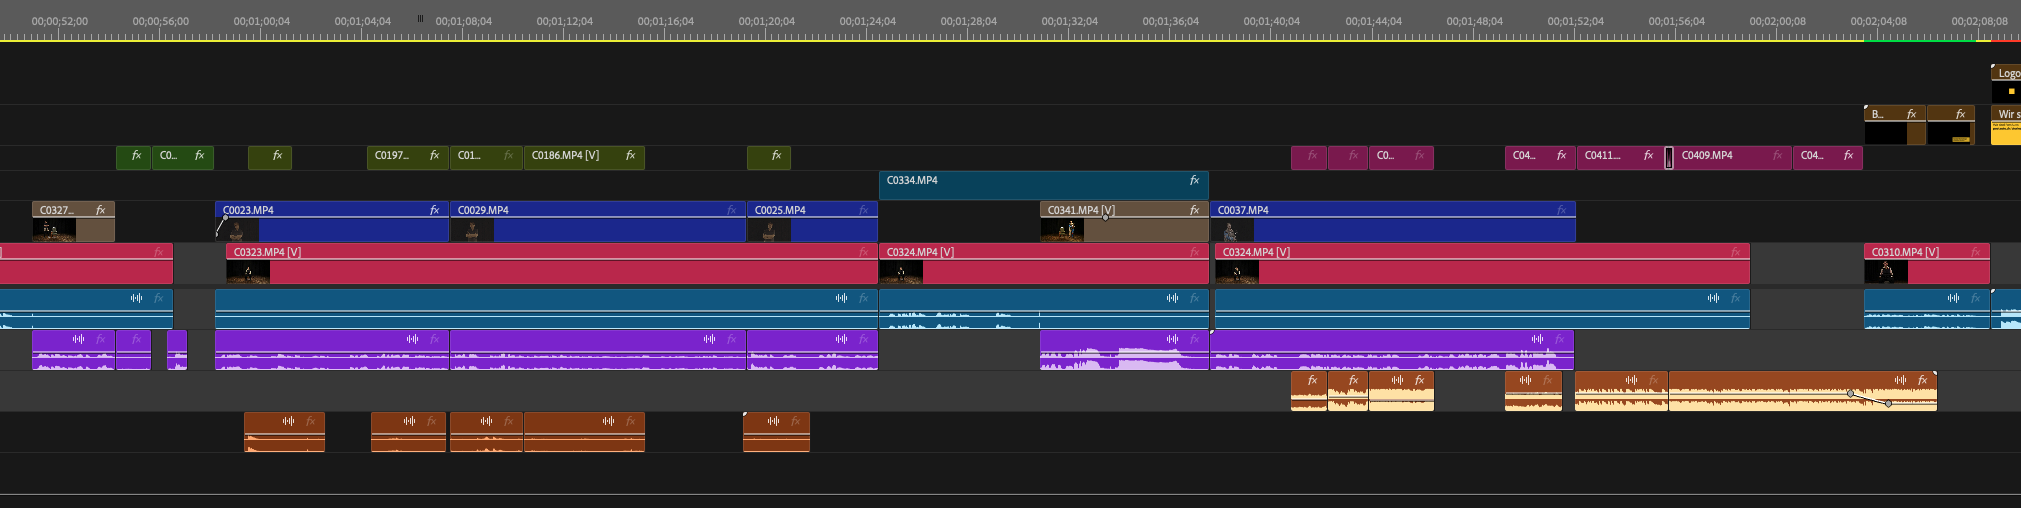Click the thumbnail on the C0029.MP4 clip

(472, 230)
